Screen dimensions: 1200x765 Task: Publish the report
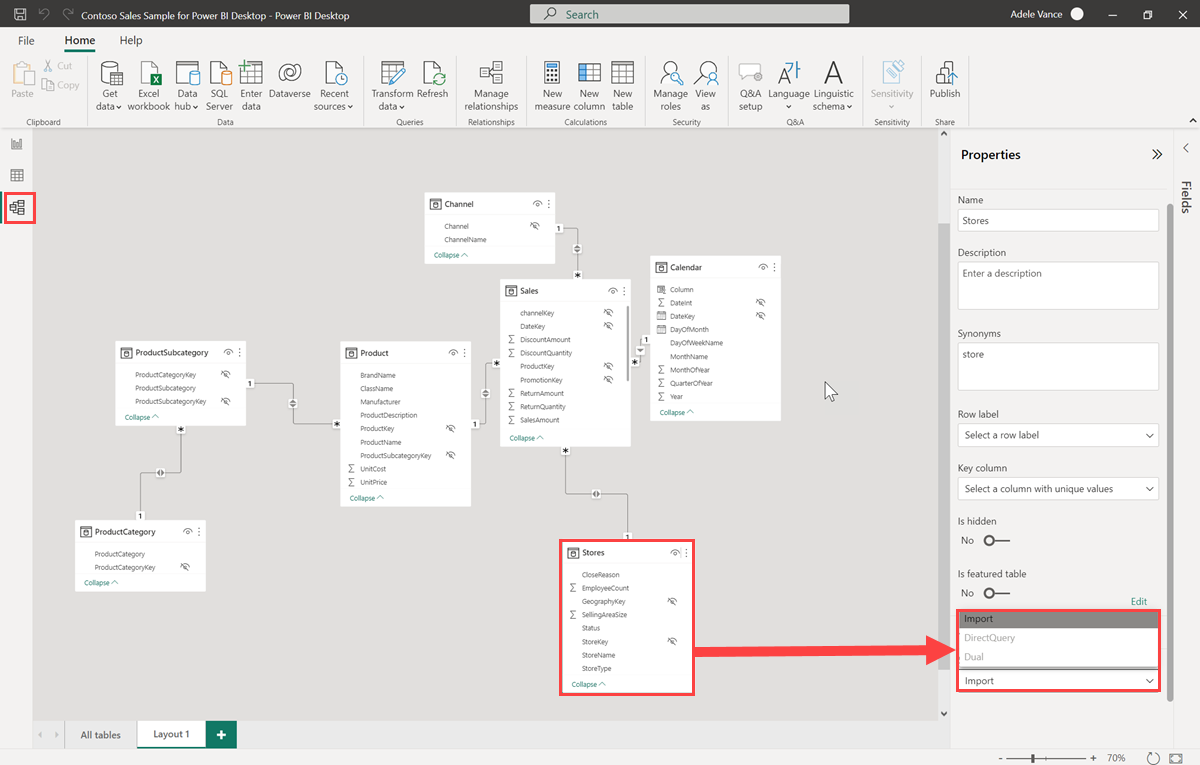coord(945,80)
